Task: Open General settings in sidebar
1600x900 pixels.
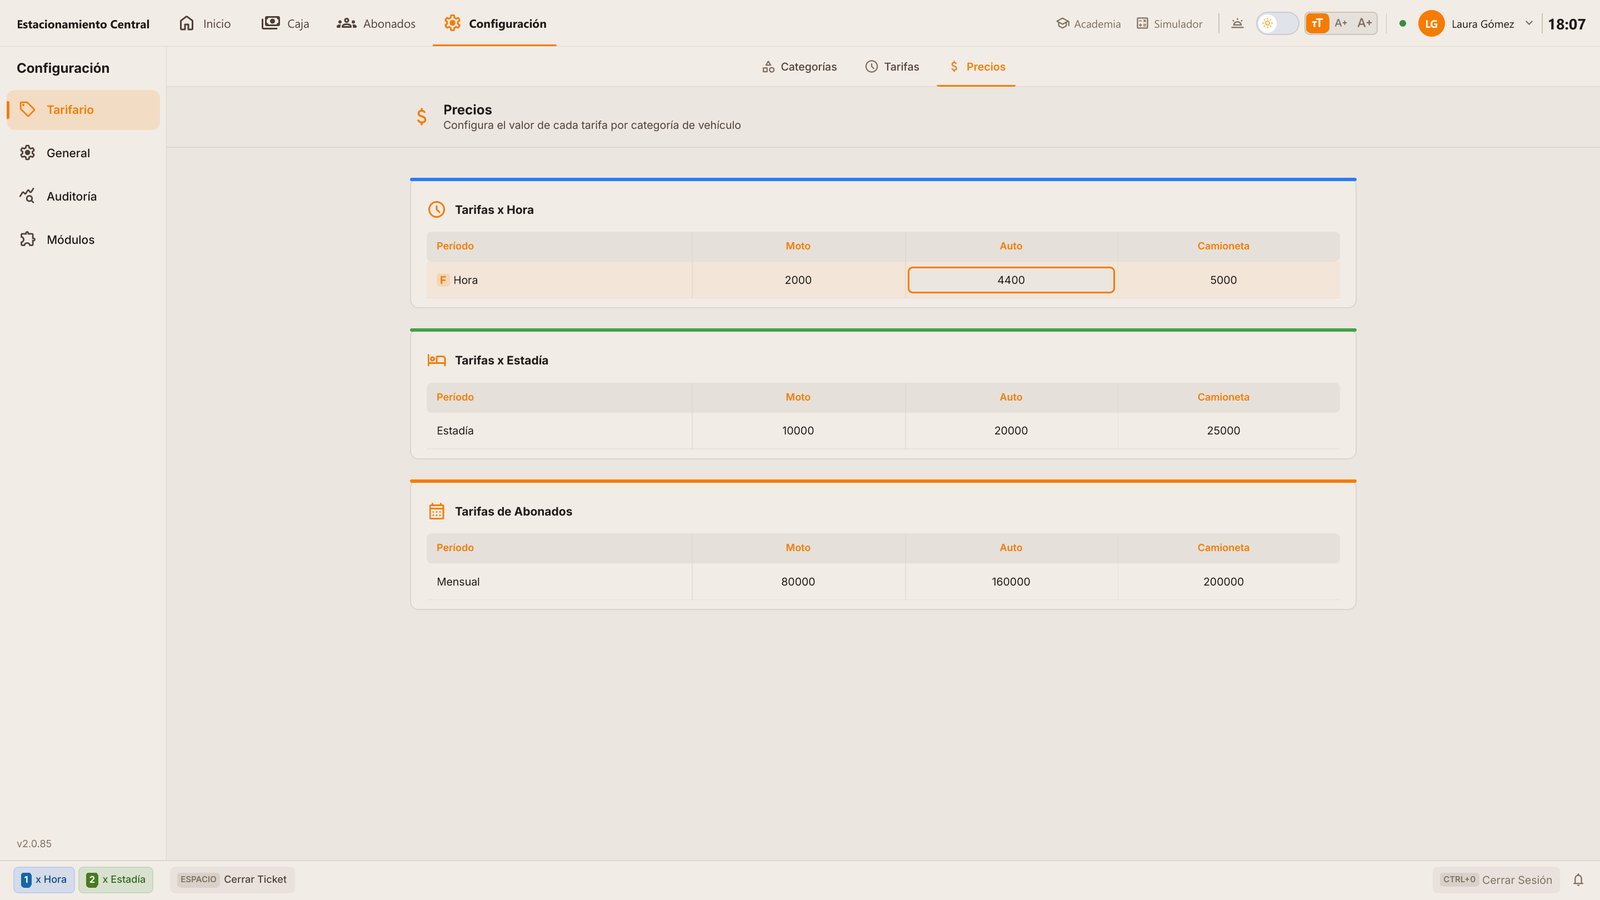Action: 83,153
